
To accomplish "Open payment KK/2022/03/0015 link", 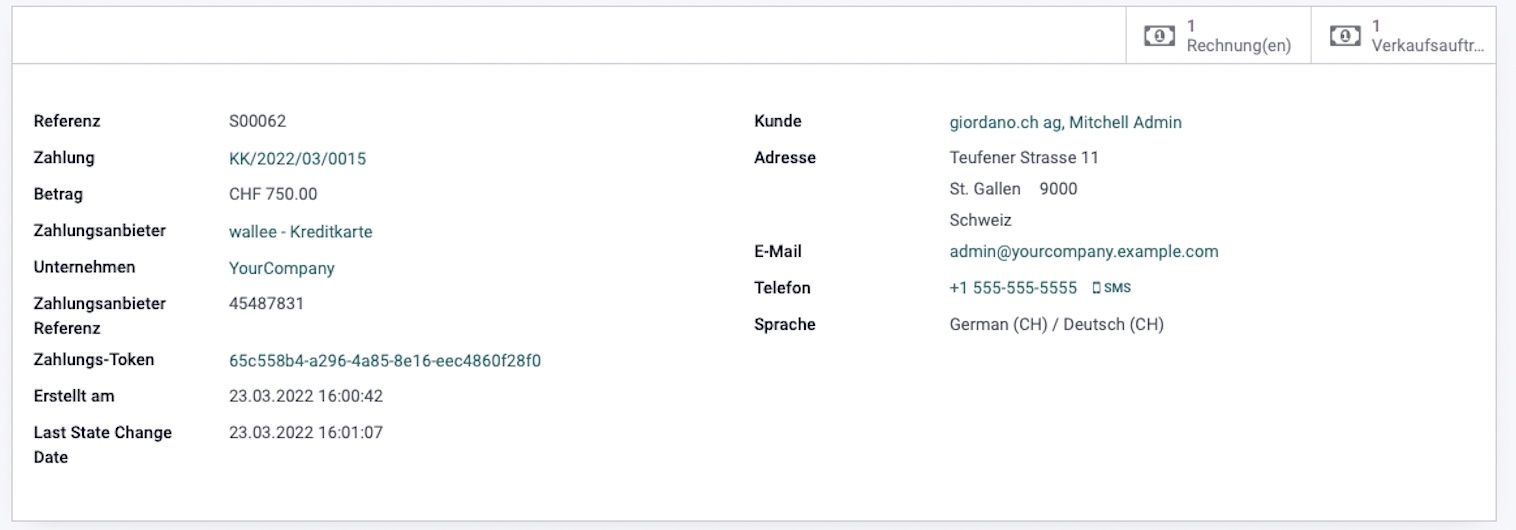I will coord(297,158).
